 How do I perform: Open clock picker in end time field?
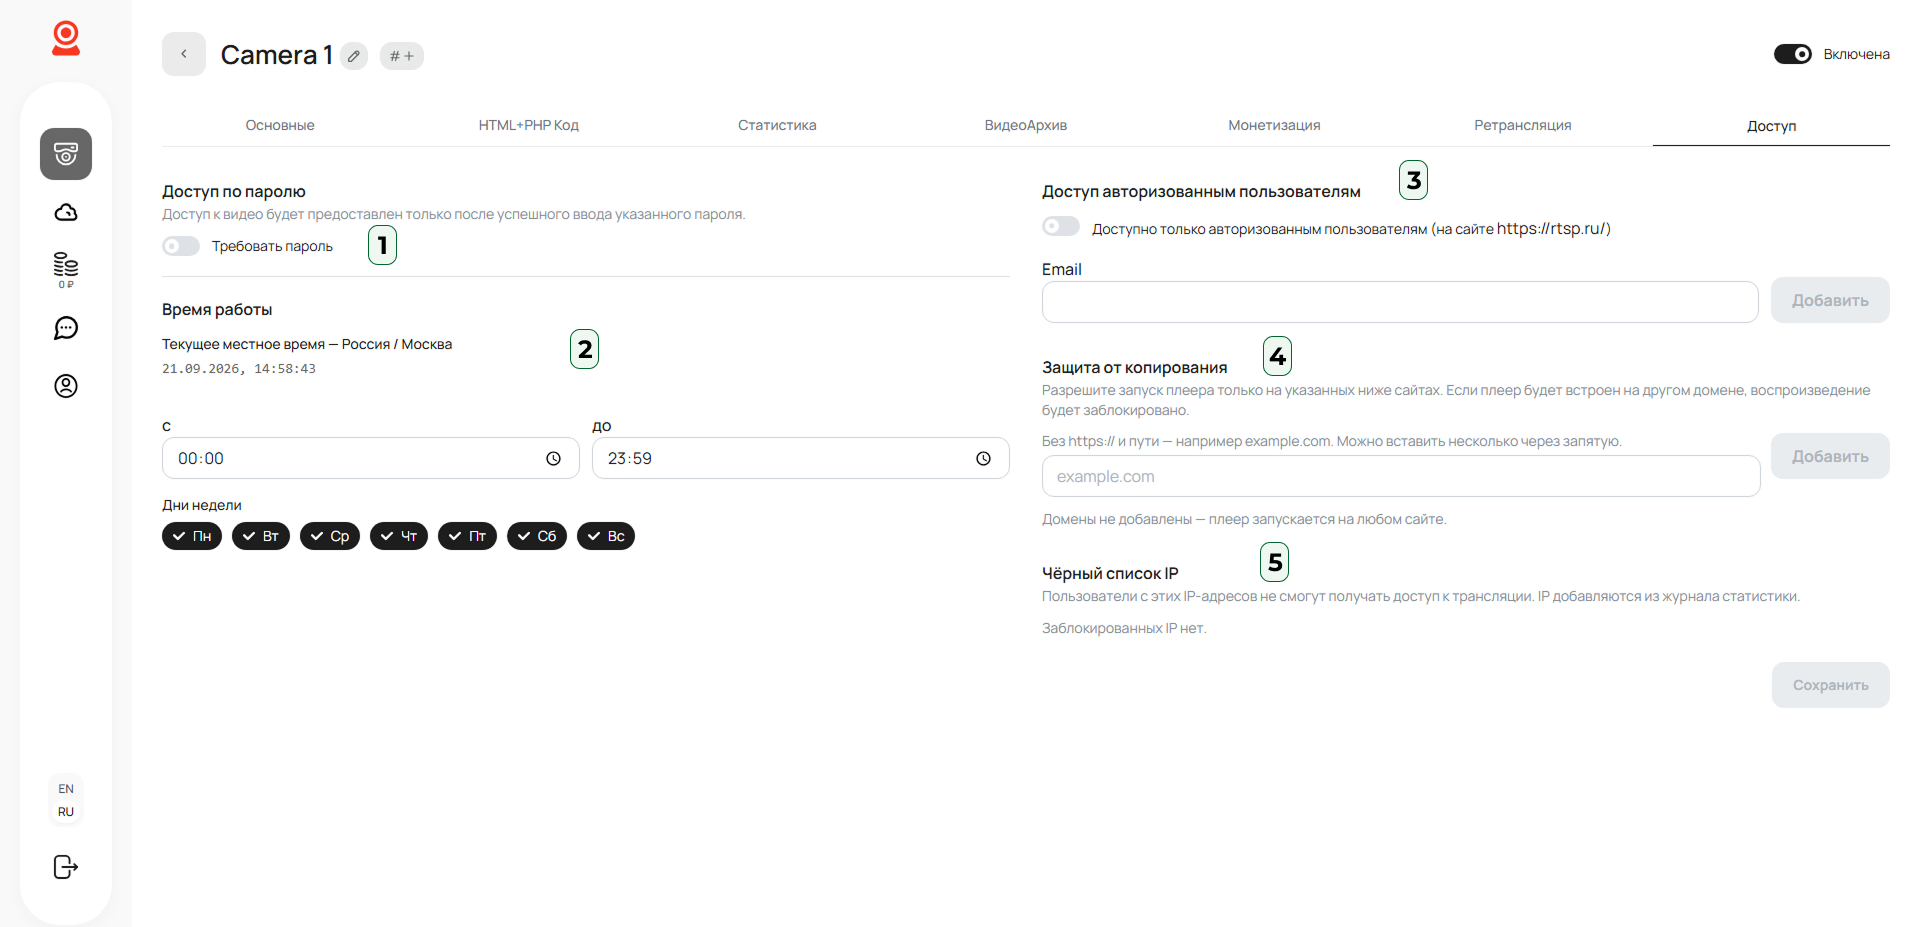click(x=984, y=458)
